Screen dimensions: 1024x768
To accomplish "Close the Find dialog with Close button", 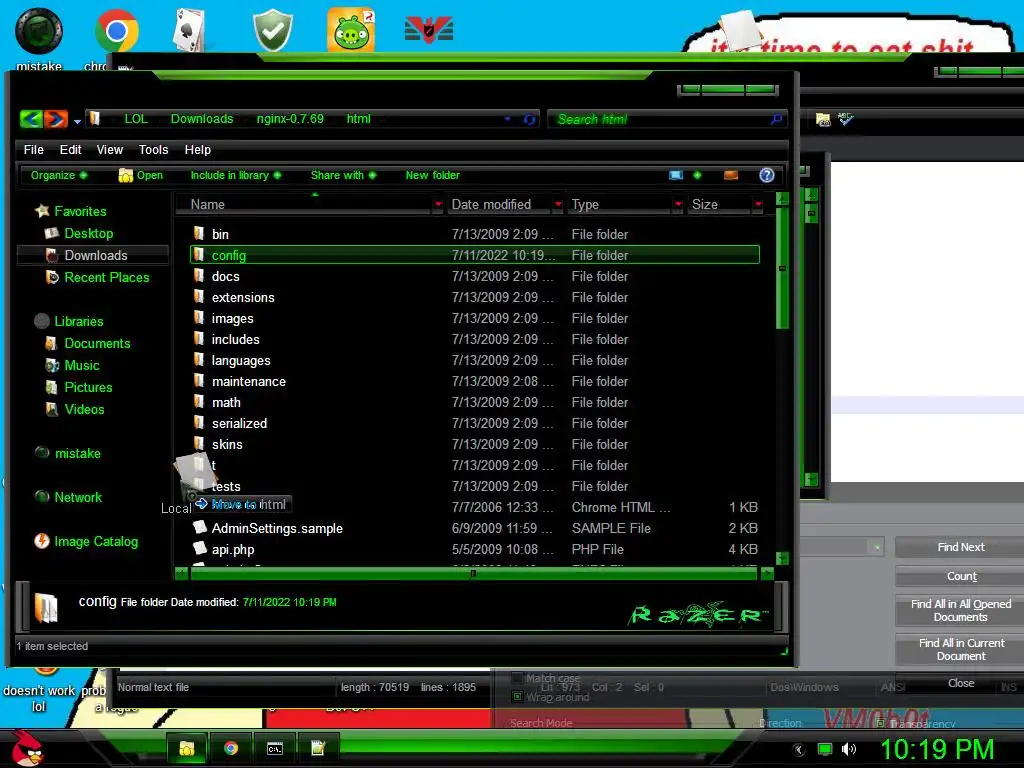I will coord(961,682).
